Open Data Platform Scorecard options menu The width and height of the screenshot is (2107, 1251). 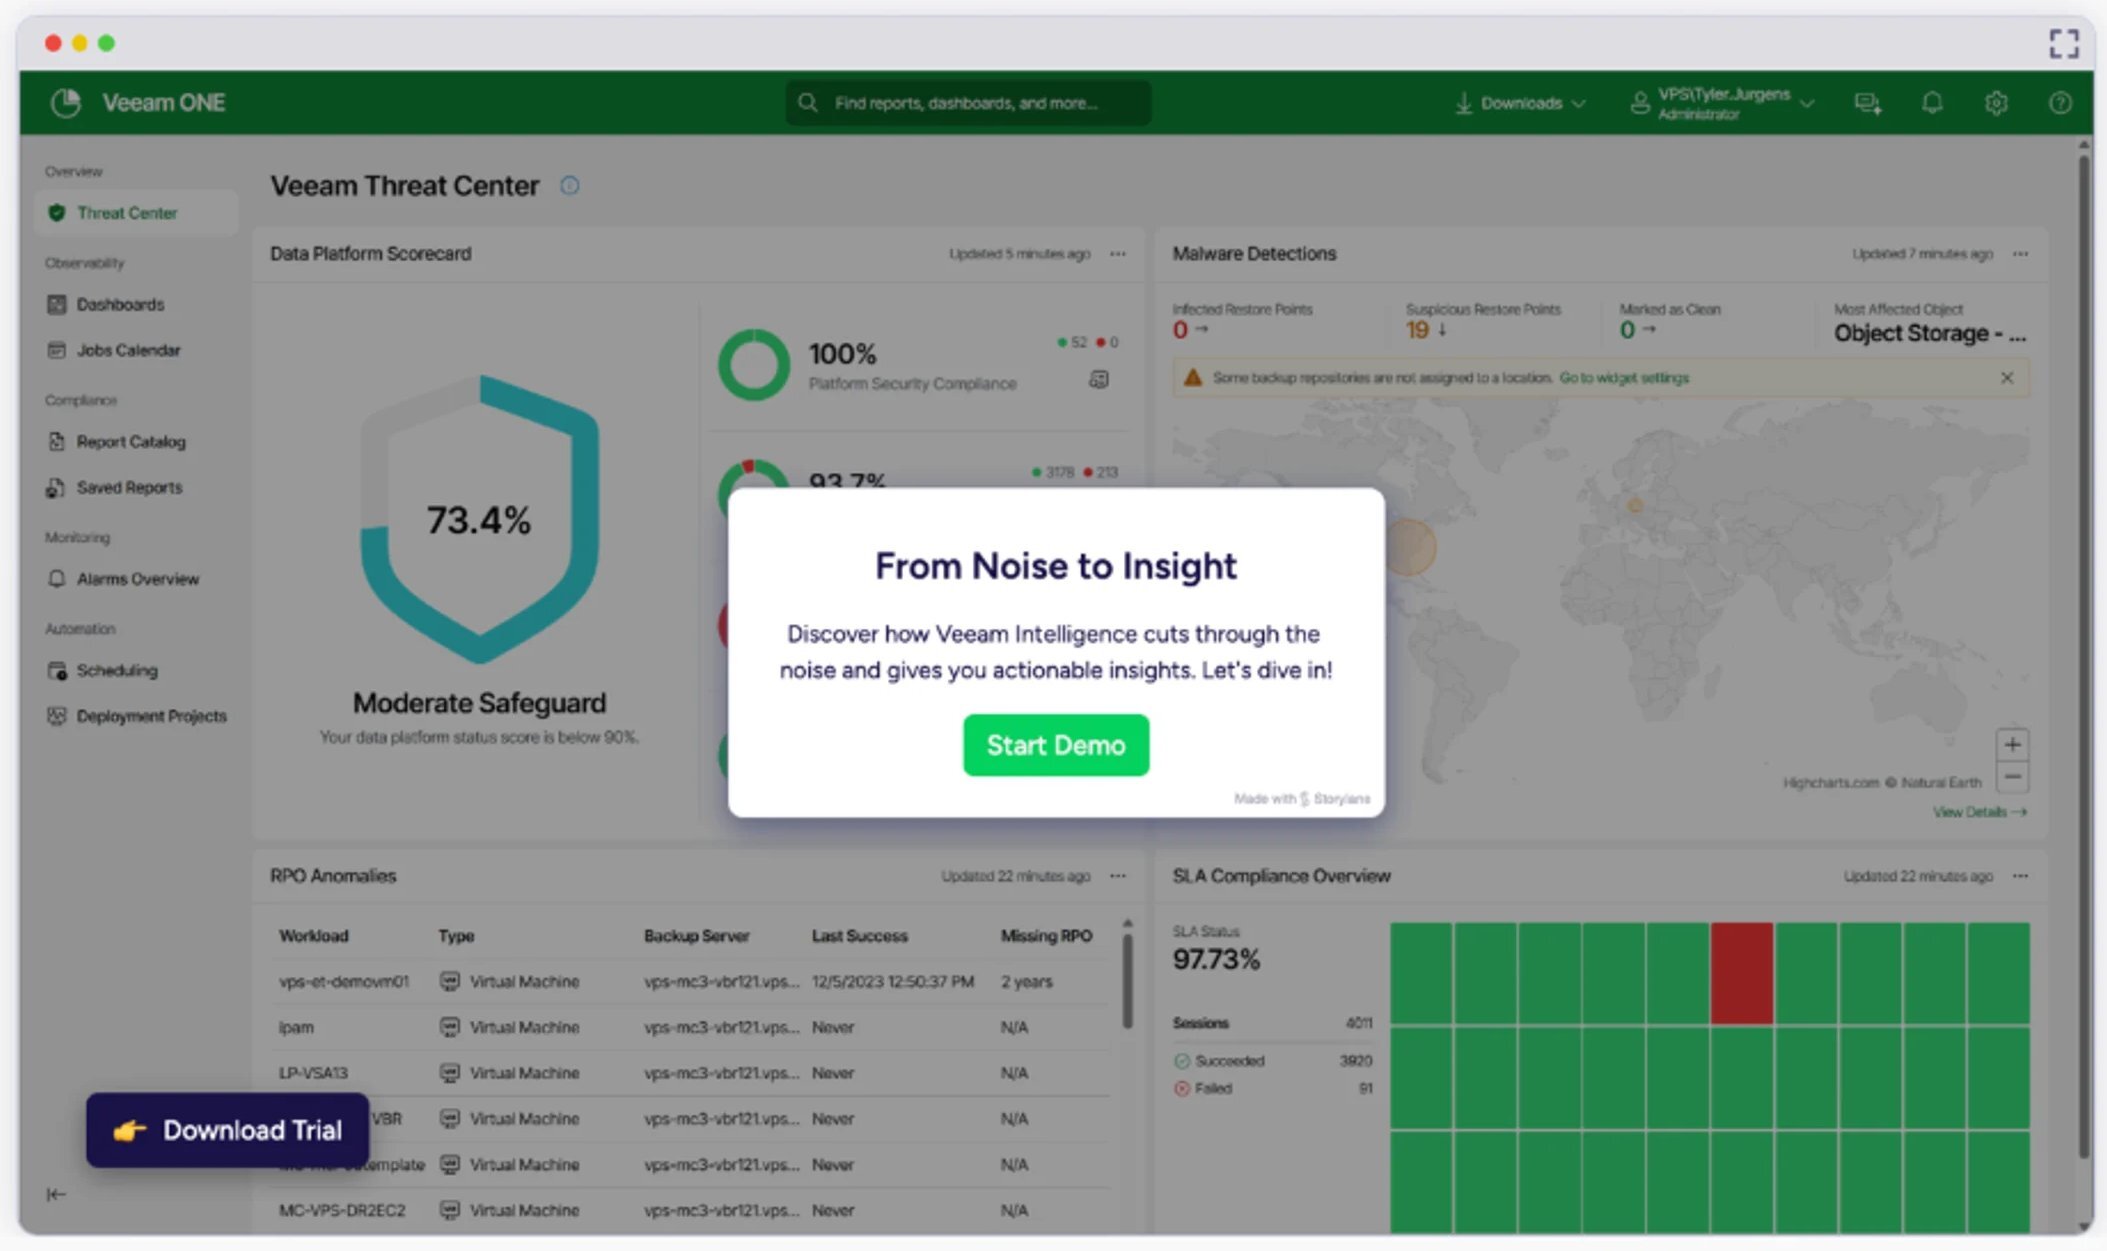point(1118,254)
